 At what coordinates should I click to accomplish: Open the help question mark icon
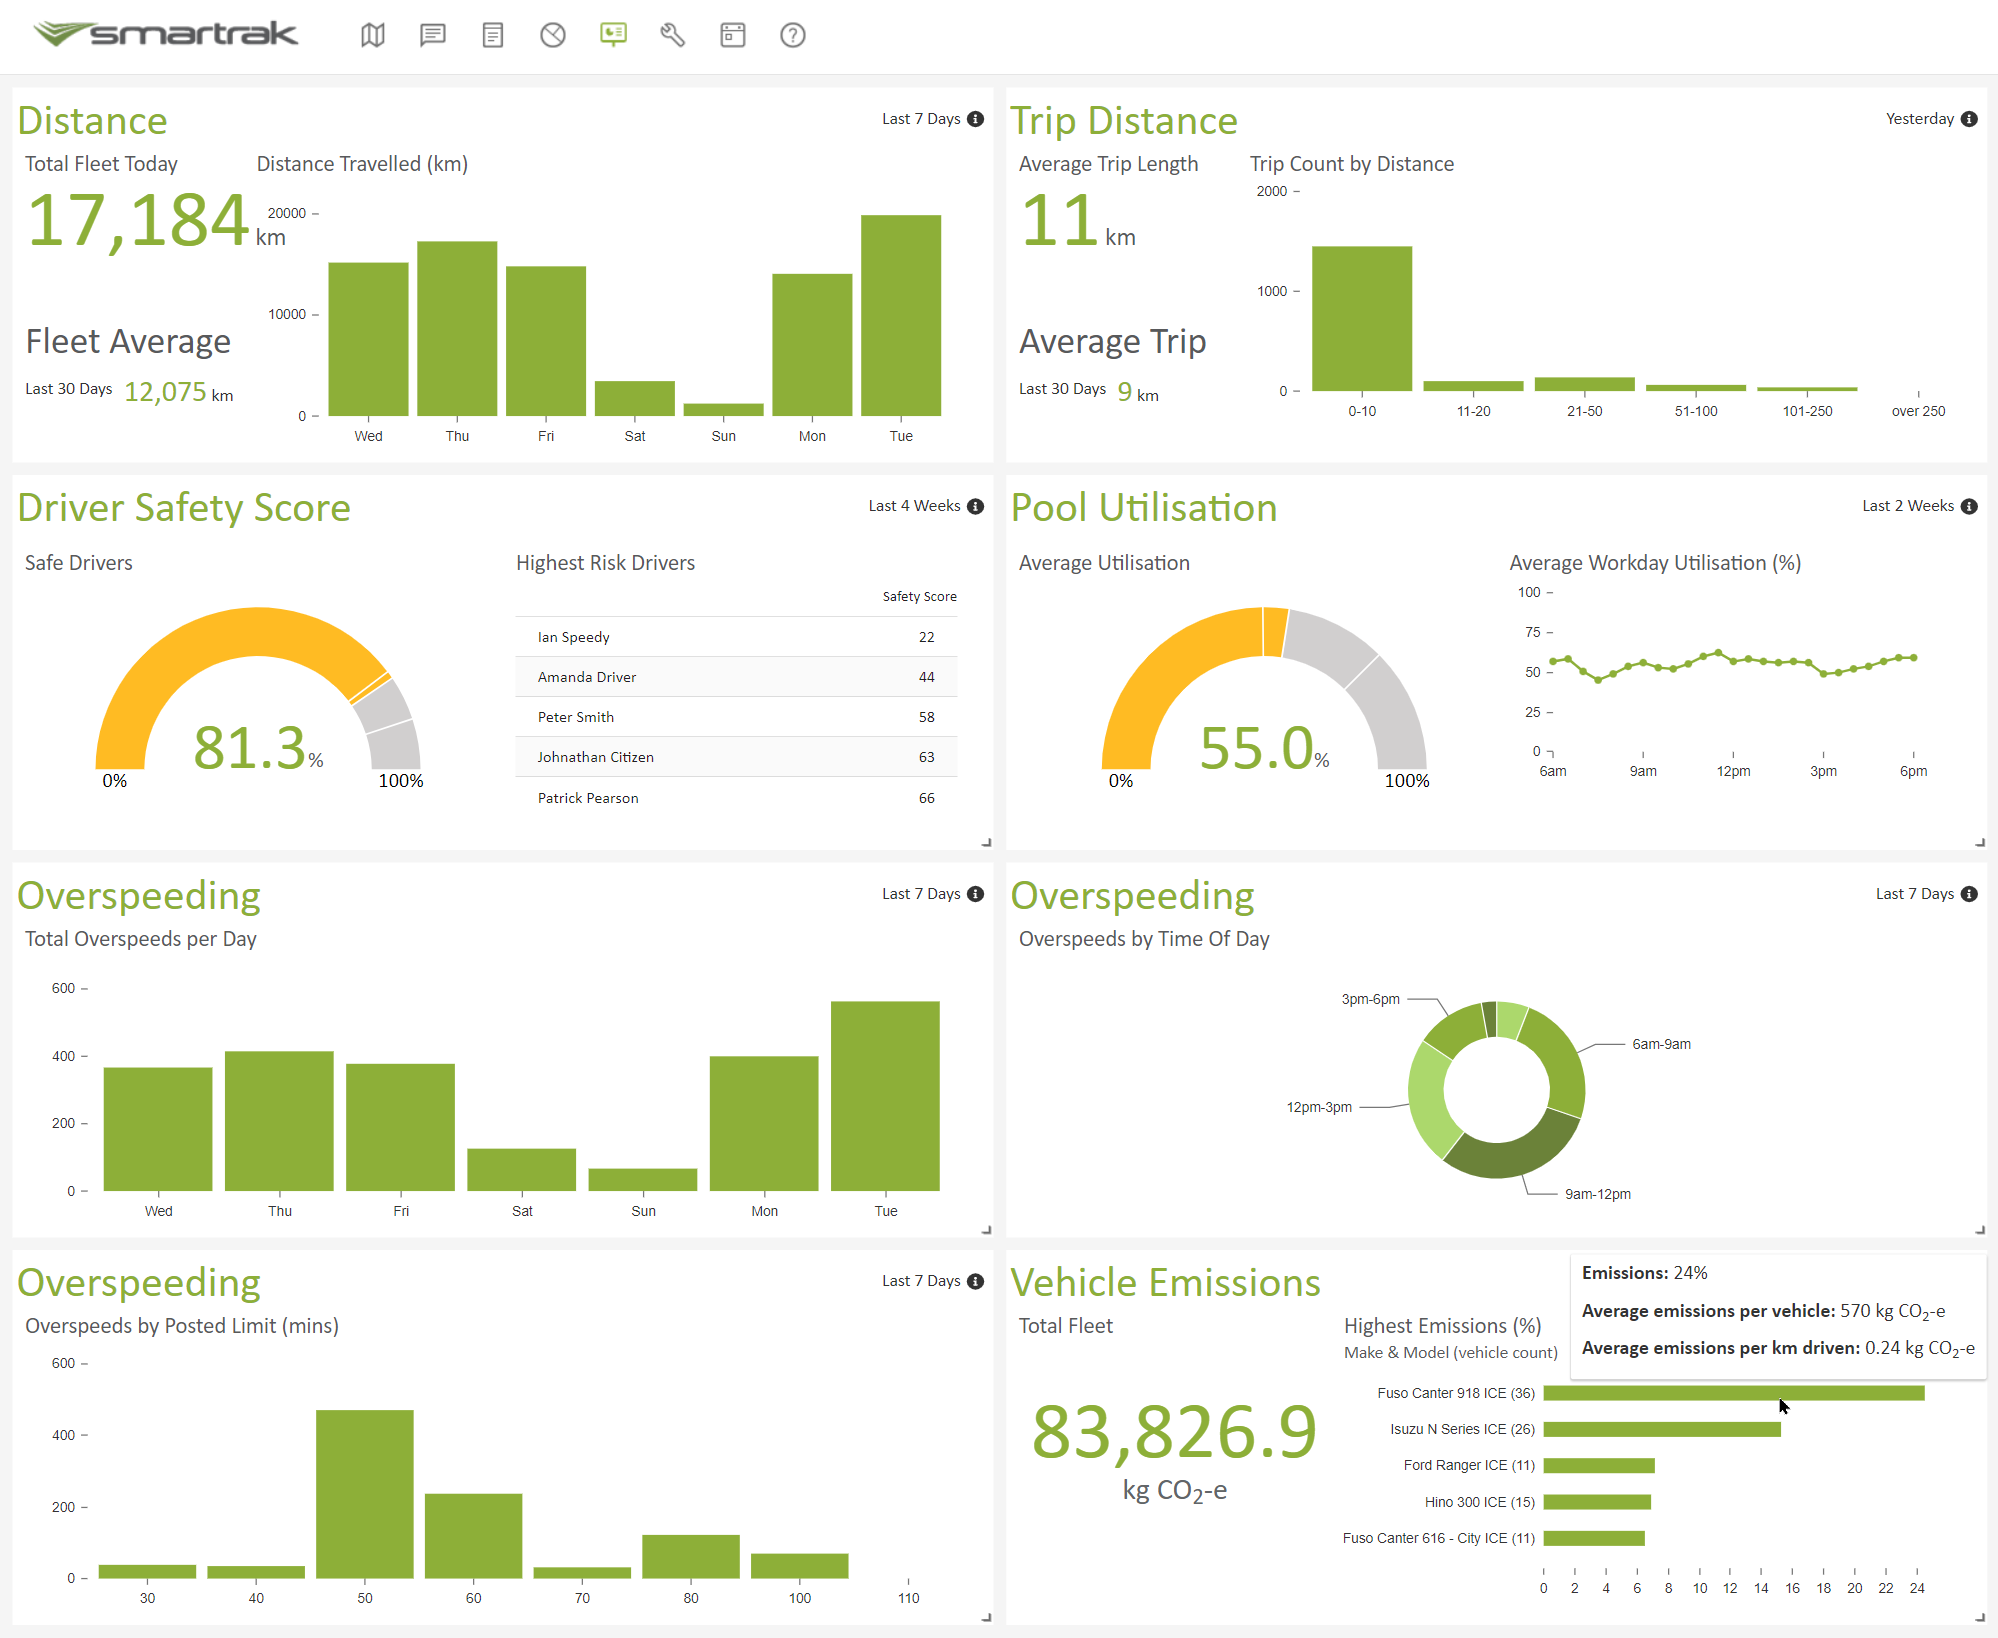pyautogui.click(x=792, y=35)
